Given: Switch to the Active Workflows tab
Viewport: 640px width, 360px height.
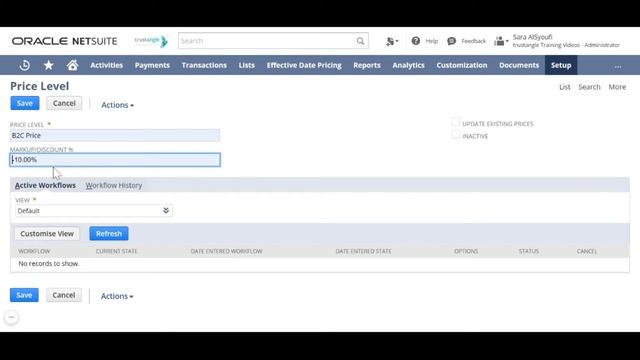Looking at the screenshot, I should pyautogui.click(x=45, y=185).
